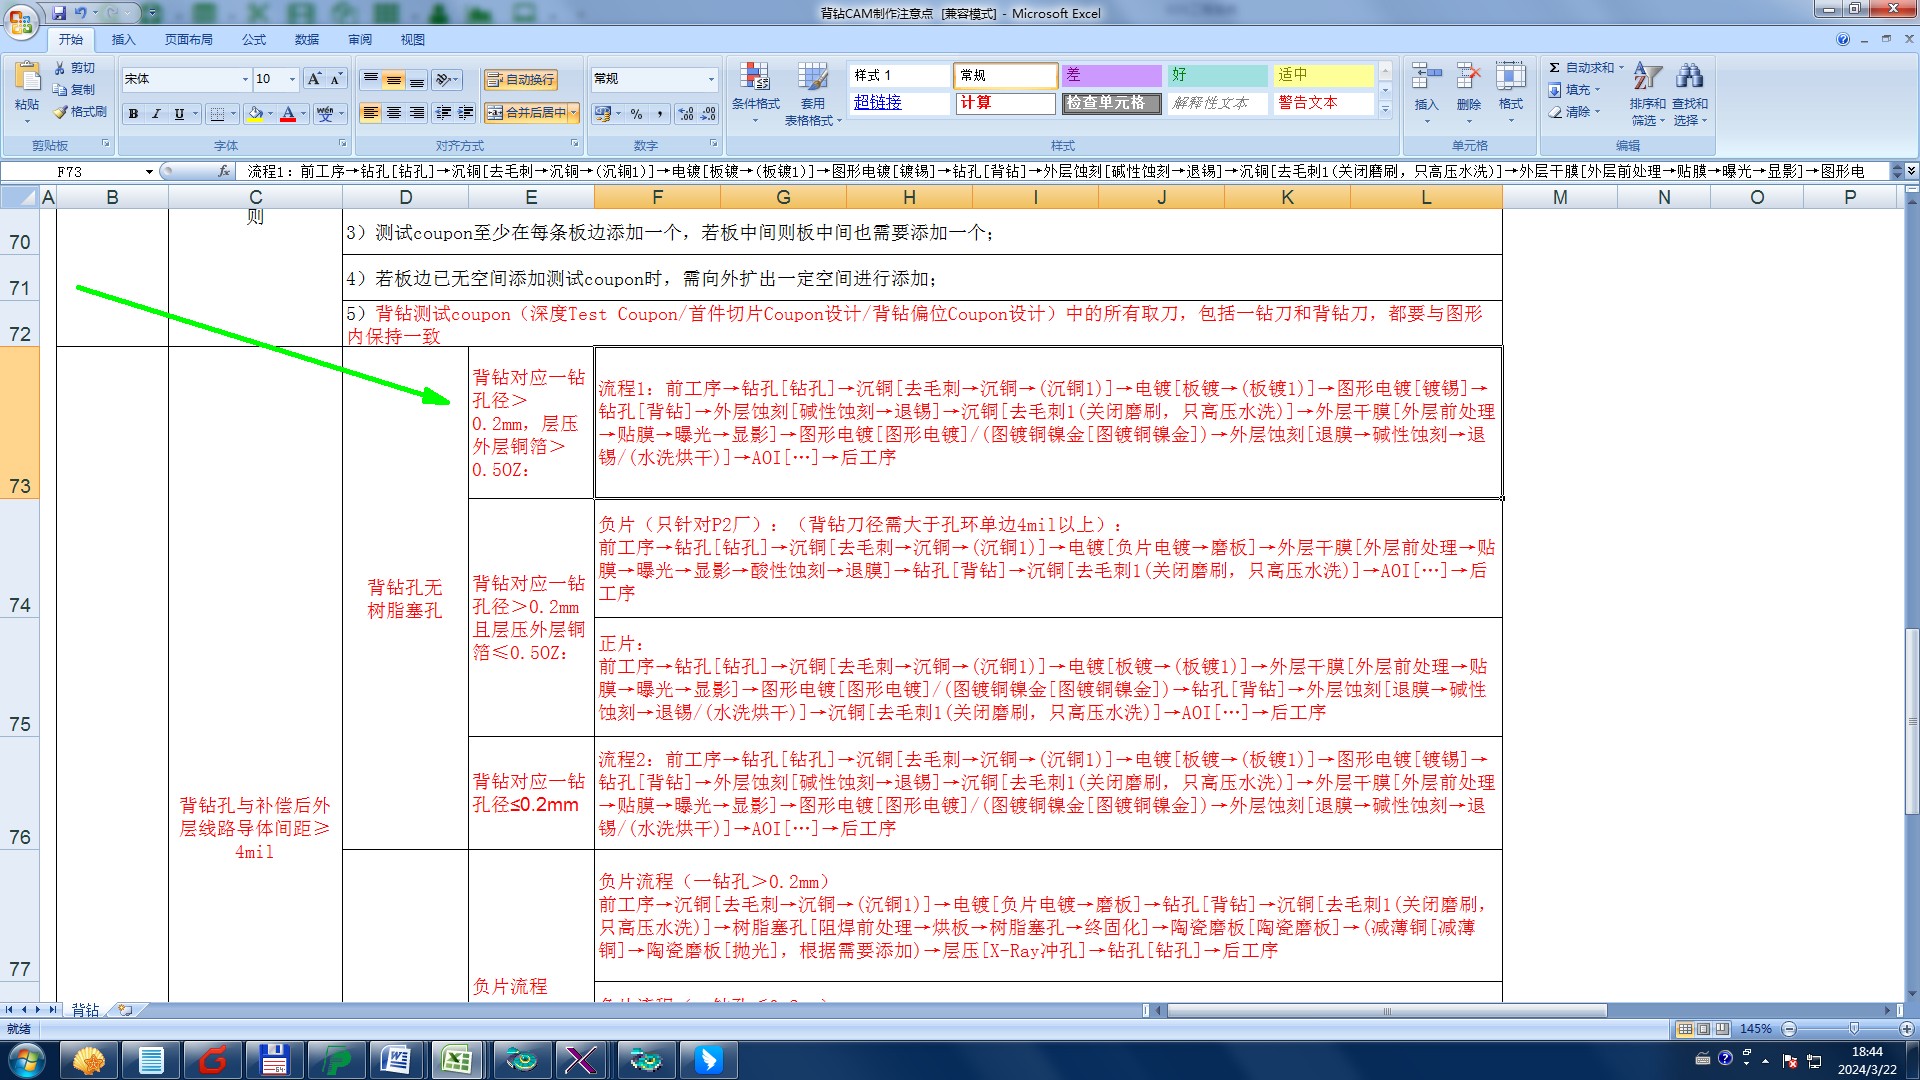Screen dimensions: 1920x1080
Task: Toggle Italic formatting
Action: (156, 114)
